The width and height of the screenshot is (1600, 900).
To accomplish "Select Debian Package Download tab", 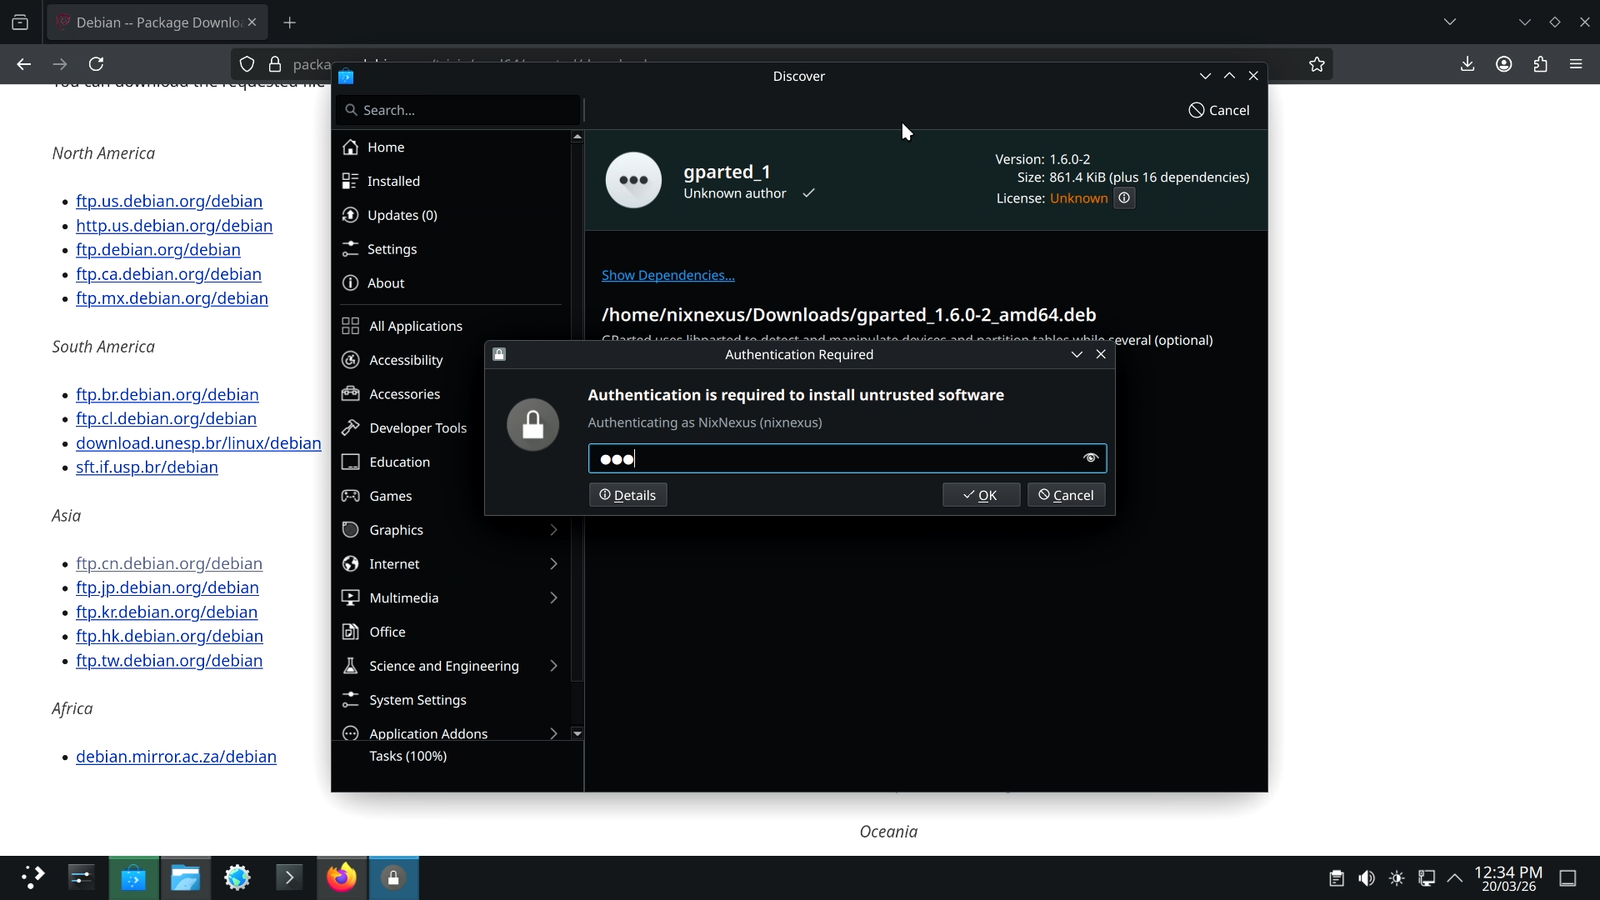I will (157, 22).
